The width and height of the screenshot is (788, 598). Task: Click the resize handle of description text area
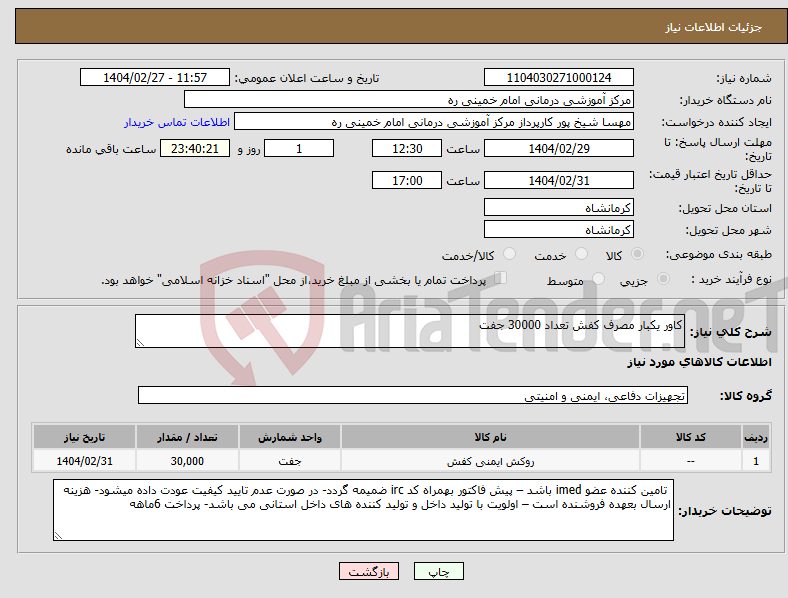(x=140, y=343)
